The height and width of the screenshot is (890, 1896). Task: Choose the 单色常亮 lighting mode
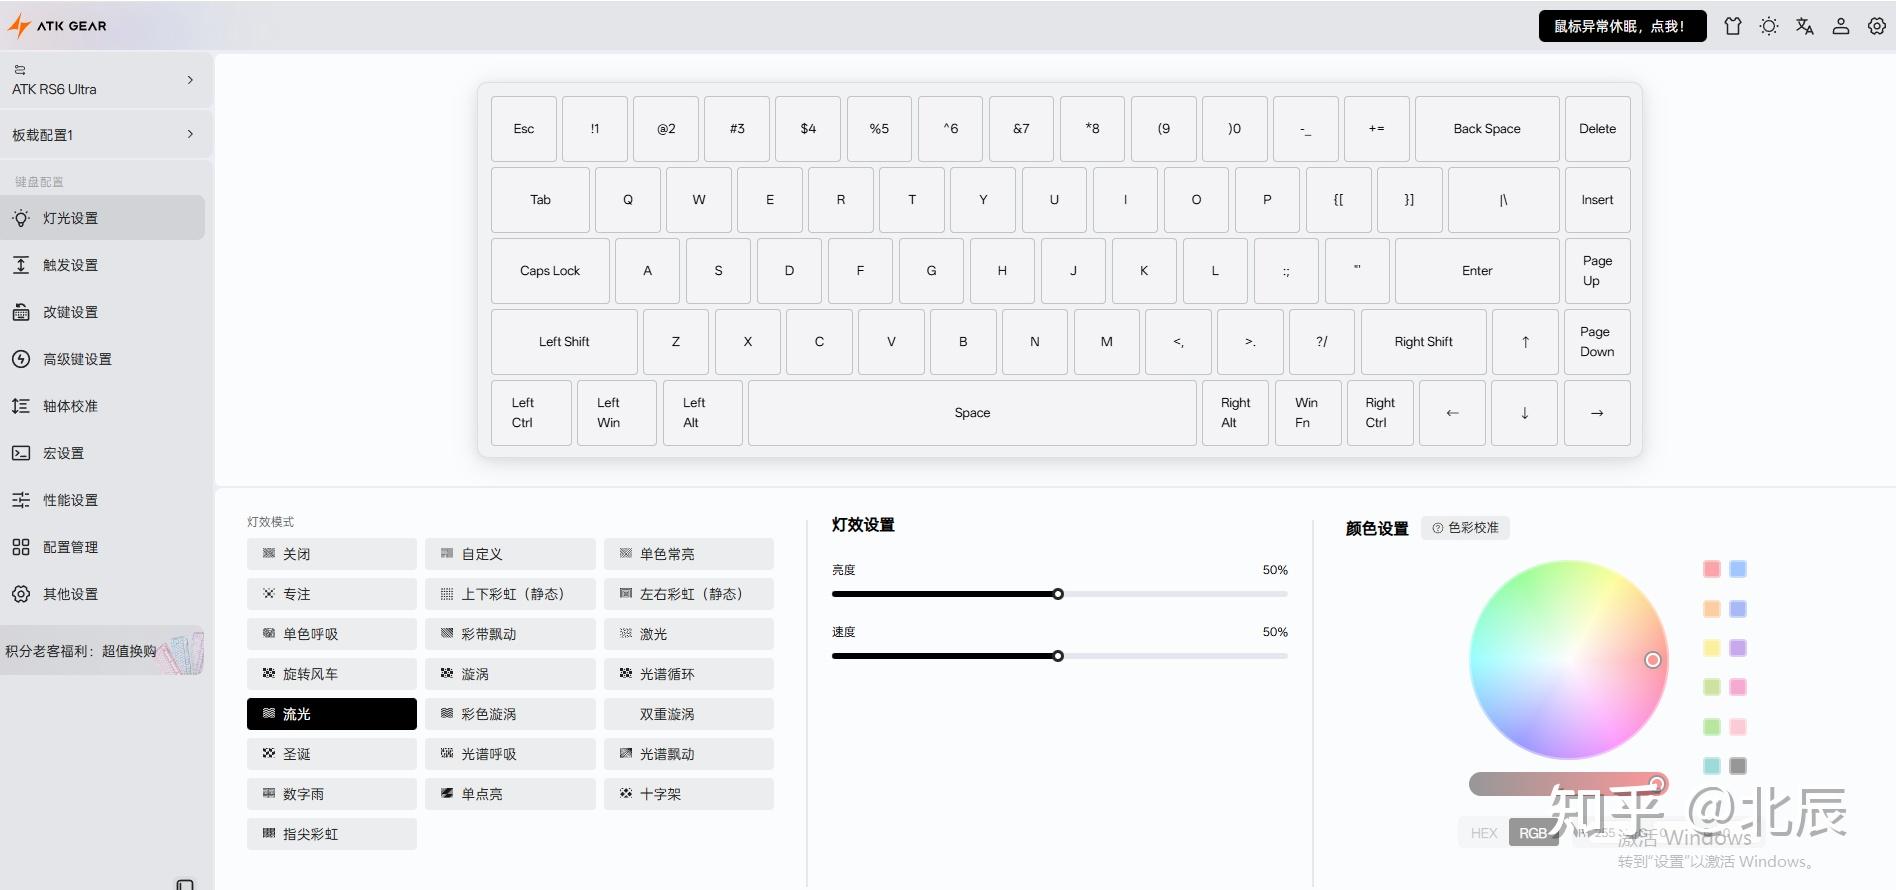coord(689,554)
